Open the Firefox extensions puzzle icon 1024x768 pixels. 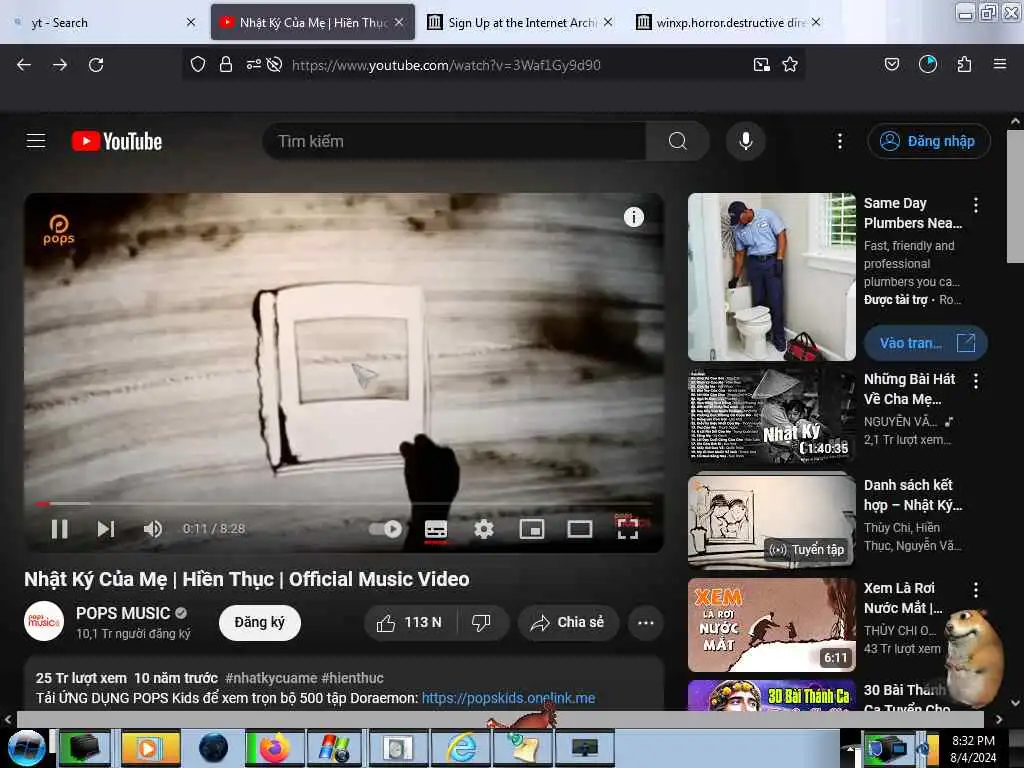pyautogui.click(x=964, y=64)
